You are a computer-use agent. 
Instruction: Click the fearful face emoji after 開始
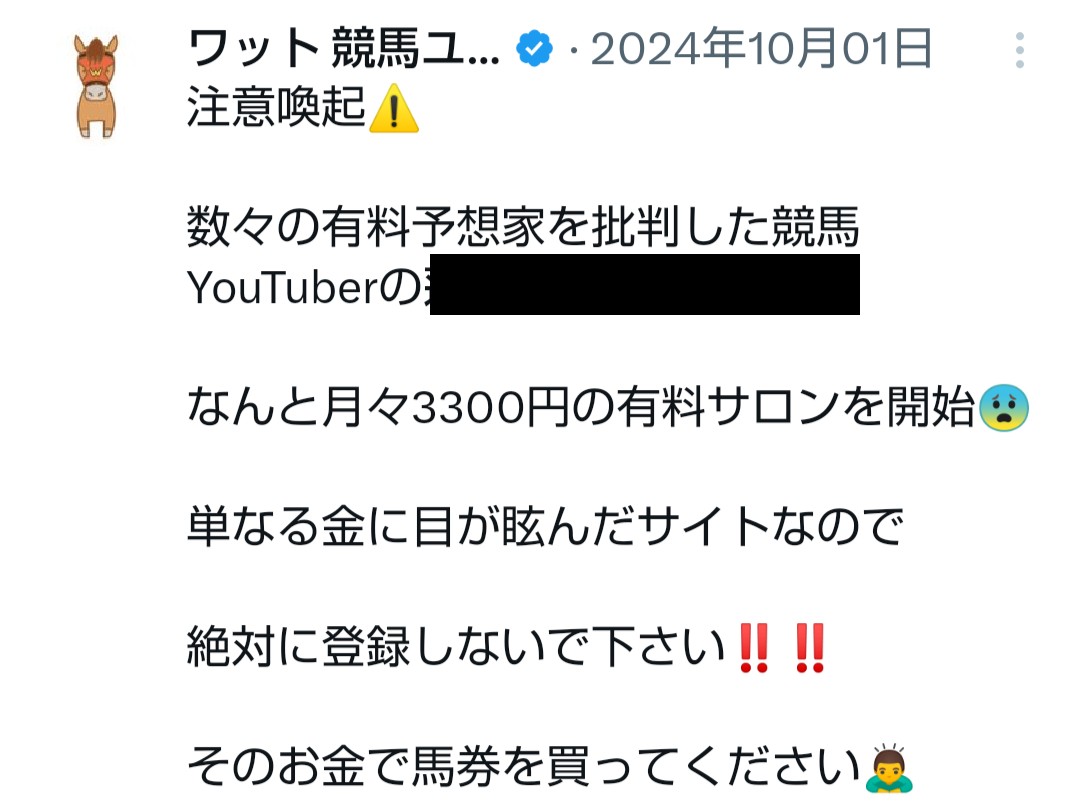click(1004, 407)
